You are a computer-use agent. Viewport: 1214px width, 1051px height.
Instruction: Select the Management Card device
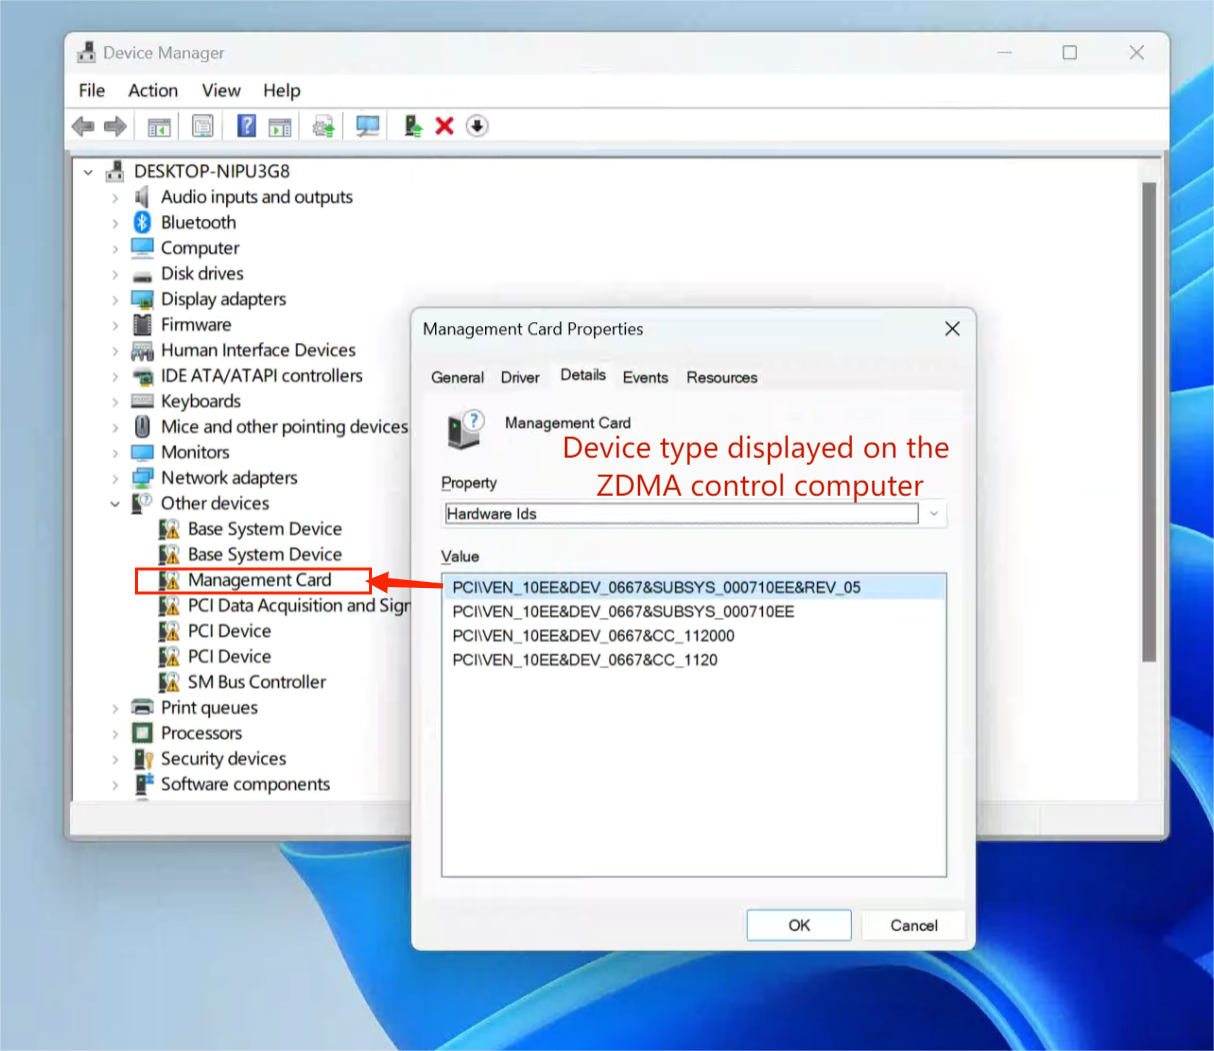[x=259, y=580]
